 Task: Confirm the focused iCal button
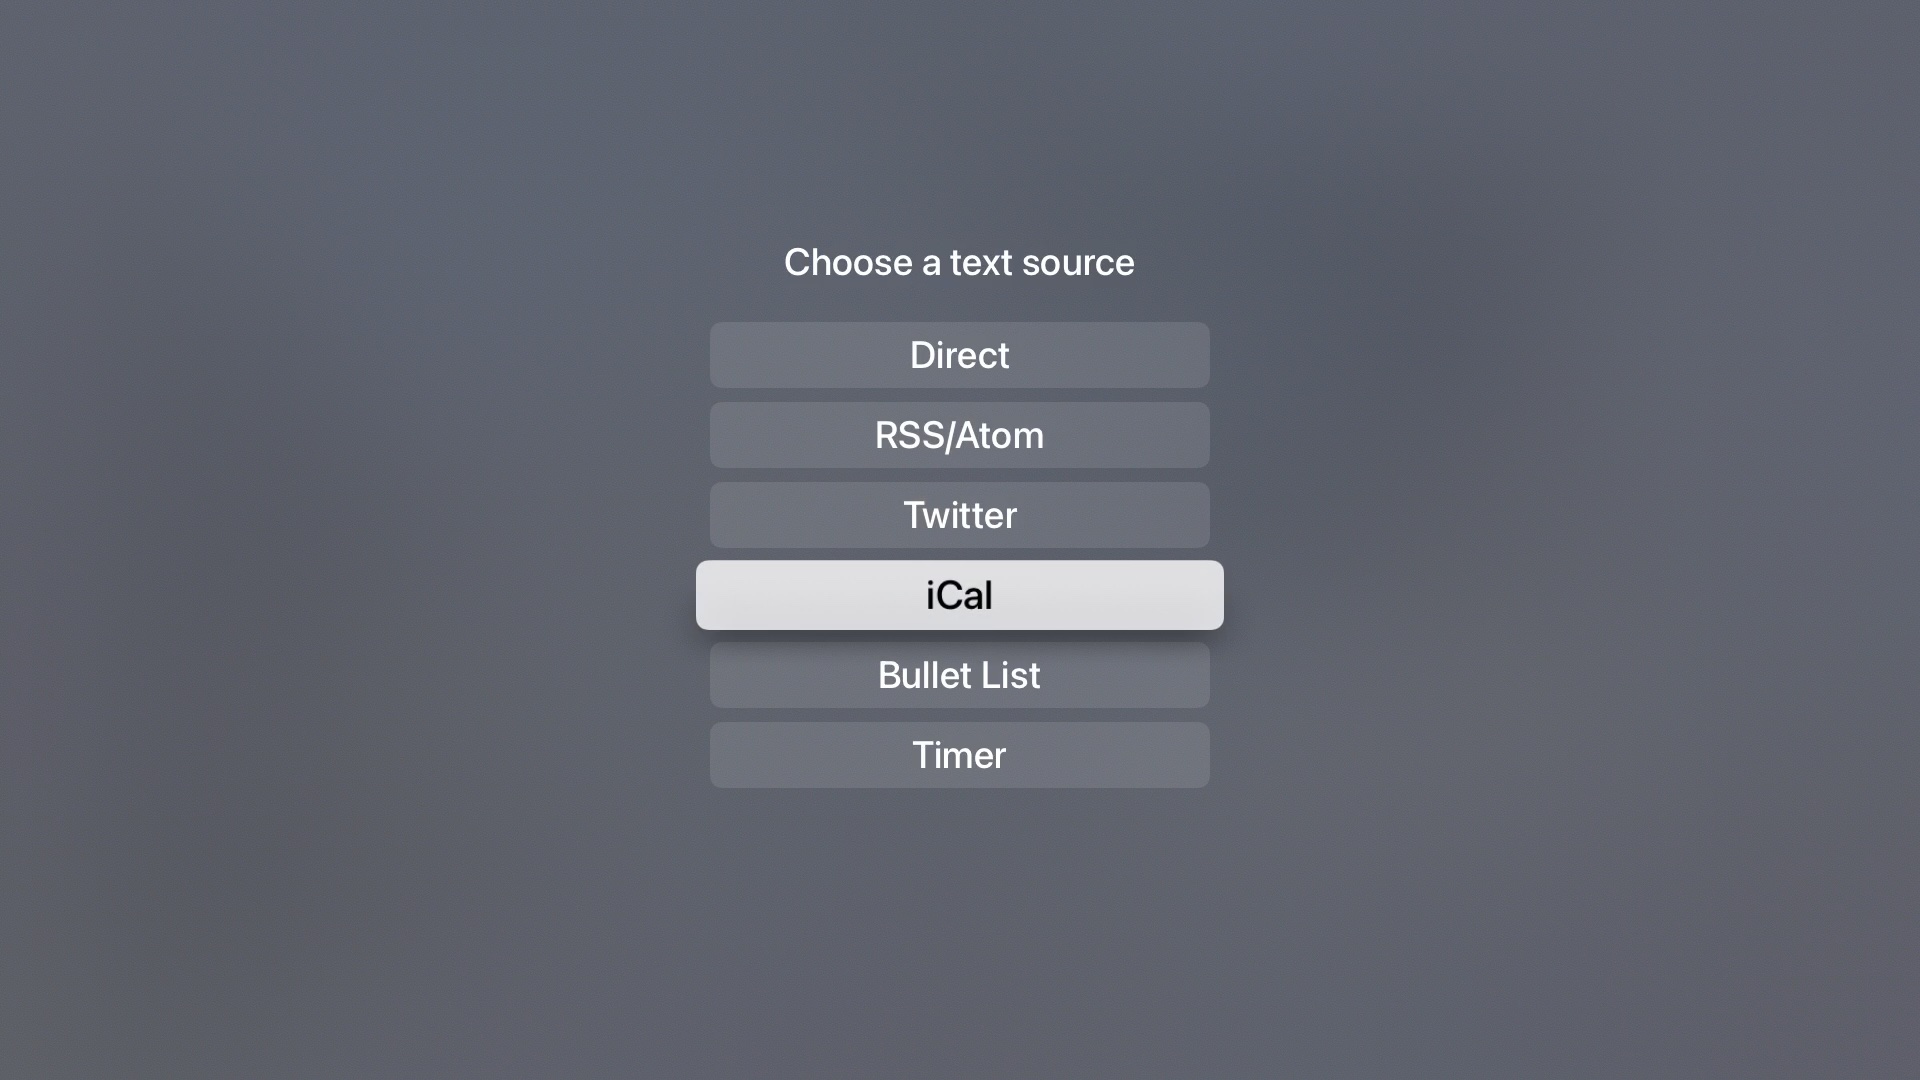pos(959,595)
